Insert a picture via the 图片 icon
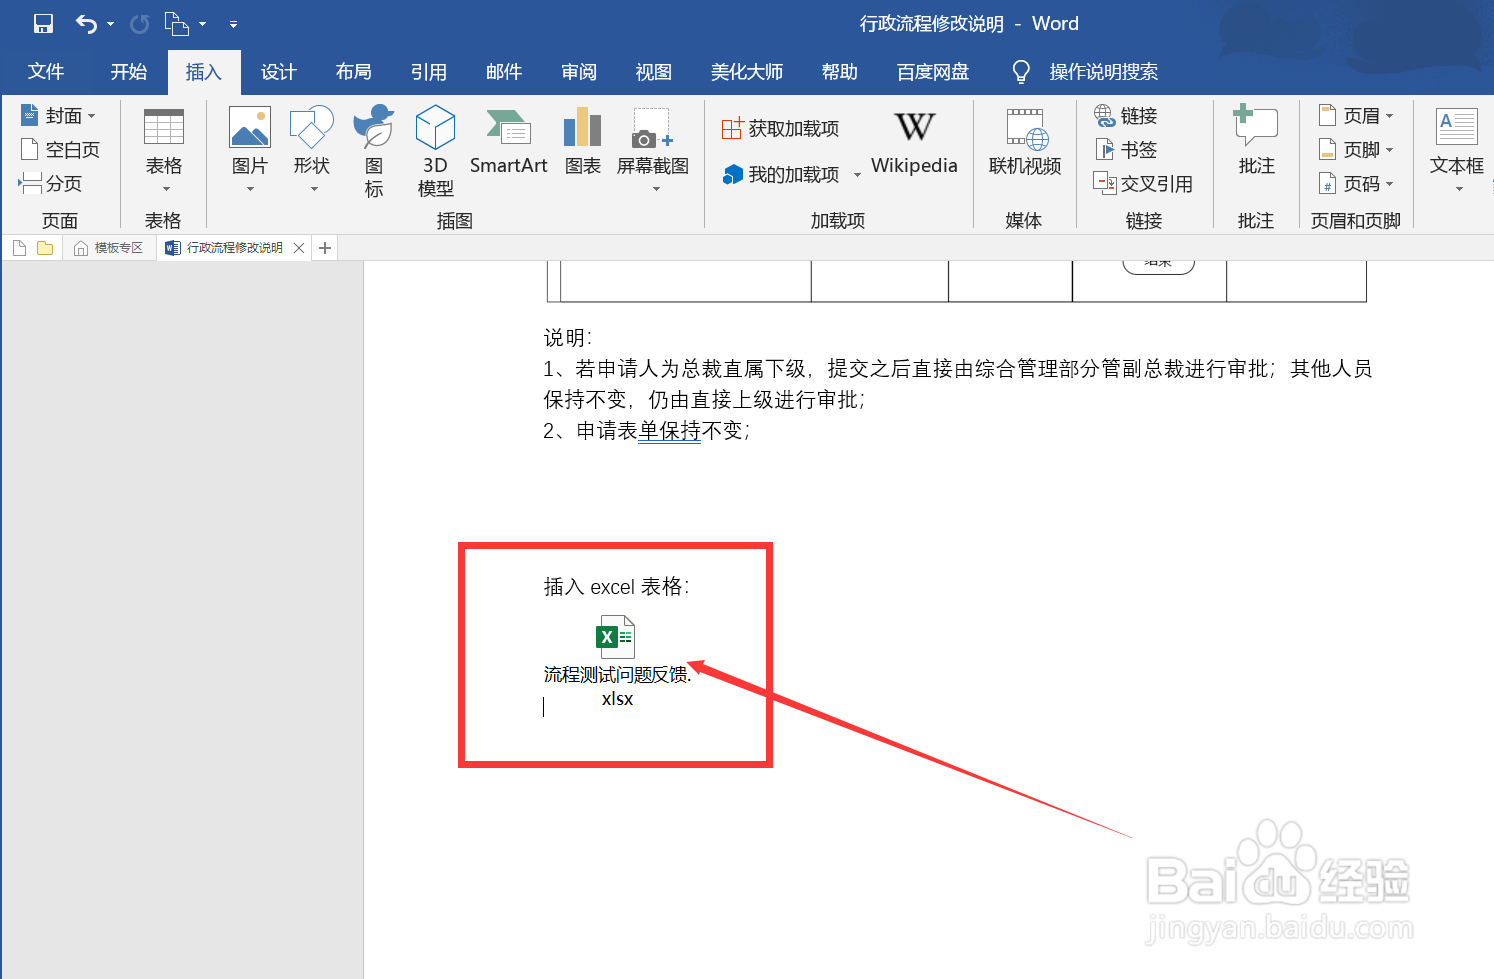This screenshot has height=979, width=1494. 250,152
